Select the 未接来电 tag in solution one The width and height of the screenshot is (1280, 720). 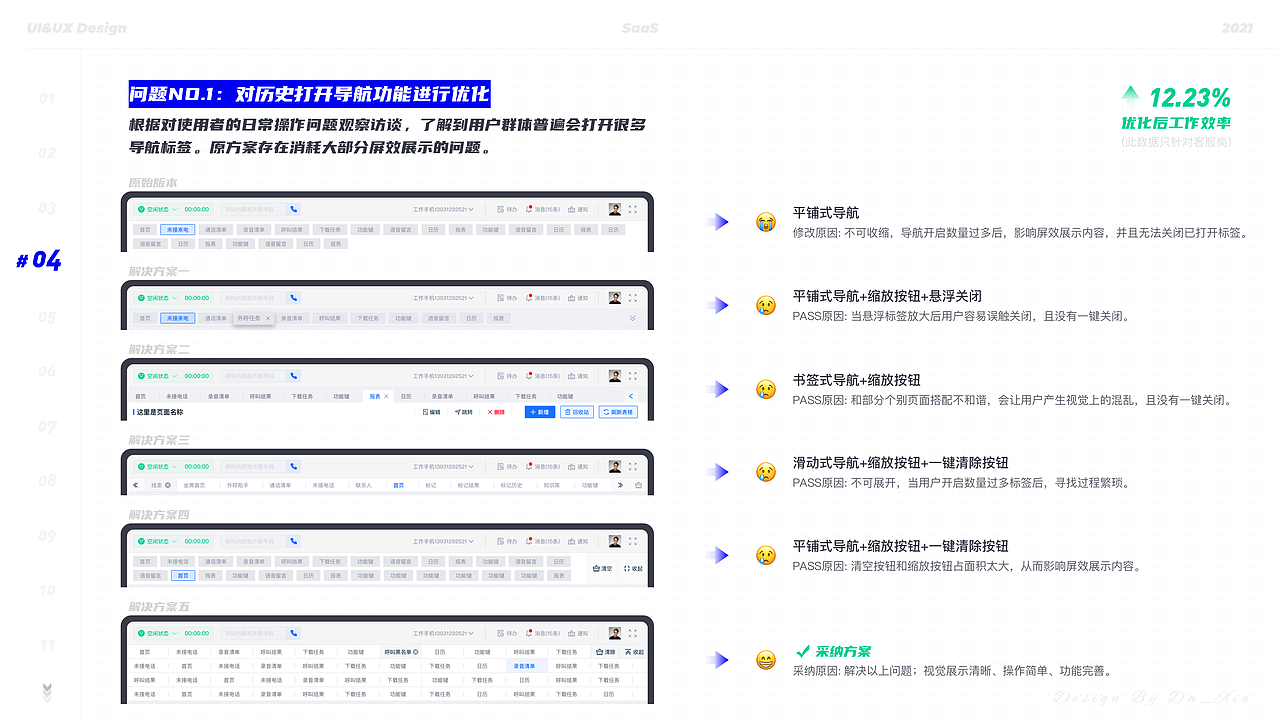[x=177, y=318]
